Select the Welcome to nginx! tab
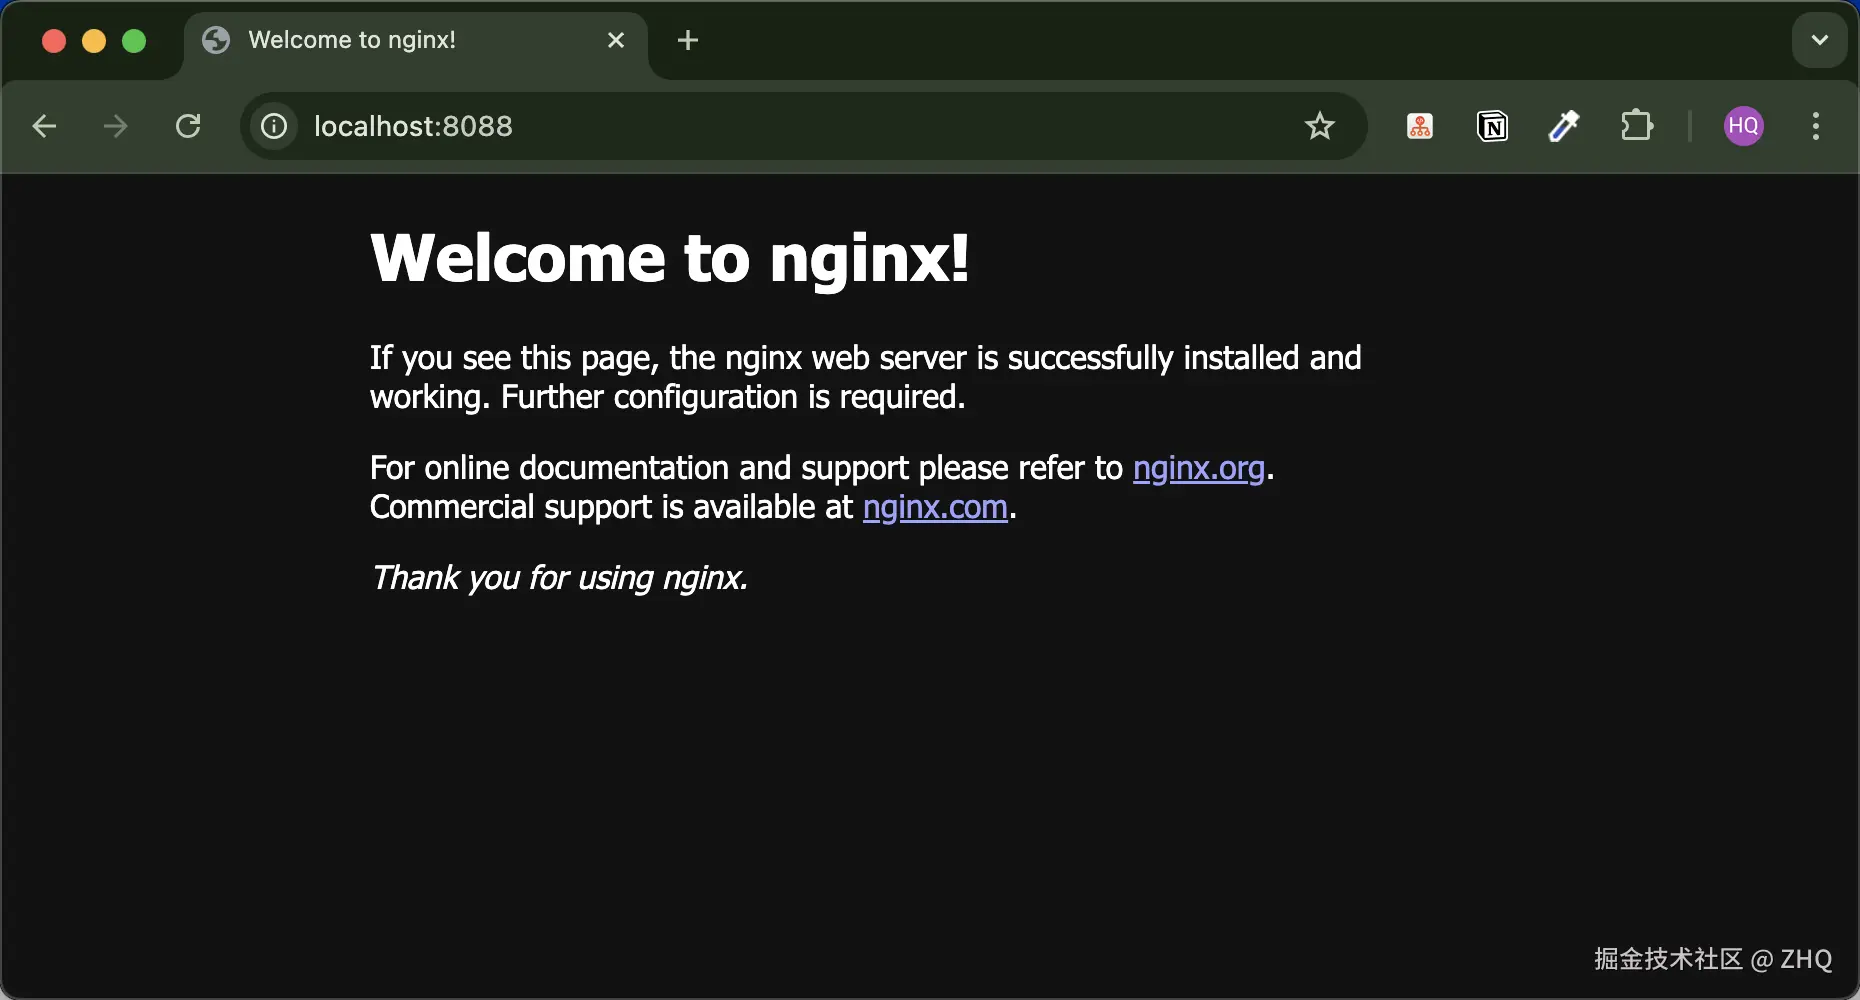1860x1000 pixels. 416,40
